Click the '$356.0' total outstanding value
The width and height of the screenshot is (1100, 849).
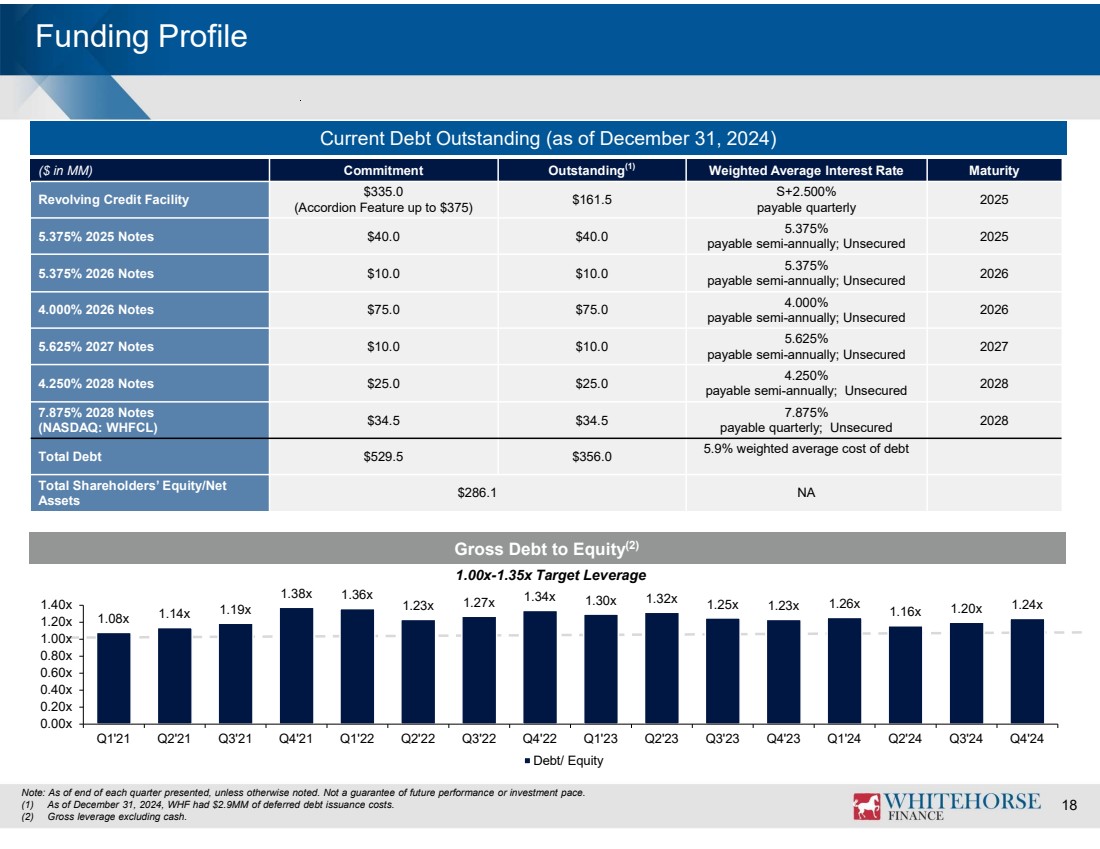tap(591, 457)
